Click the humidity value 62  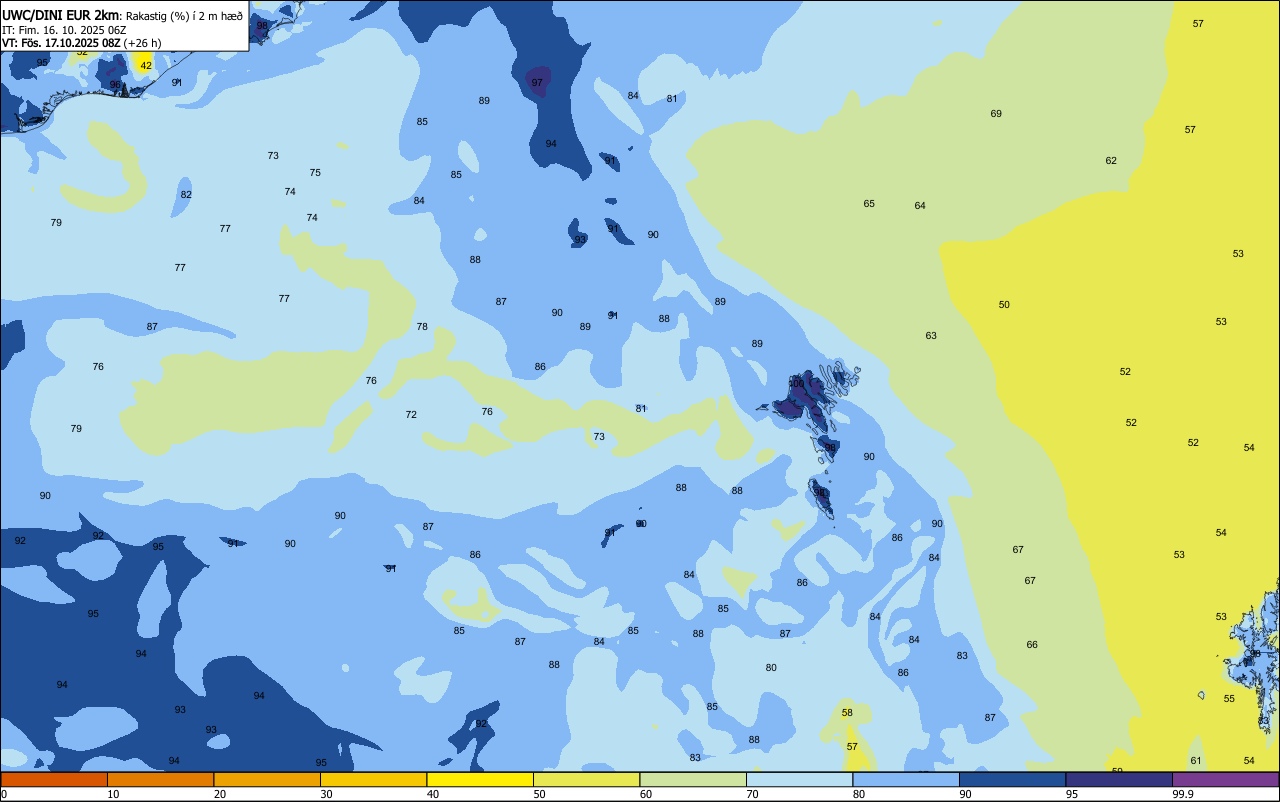coord(1111,161)
